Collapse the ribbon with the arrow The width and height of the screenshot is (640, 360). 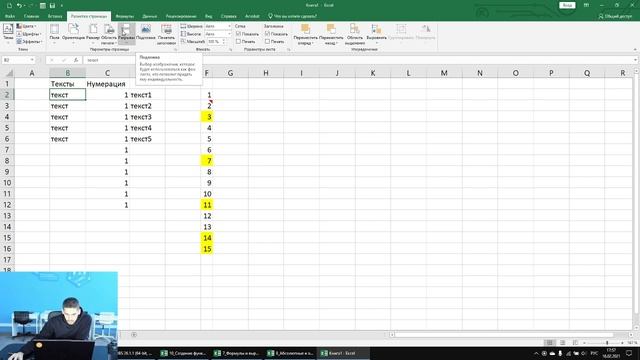tap(634, 50)
